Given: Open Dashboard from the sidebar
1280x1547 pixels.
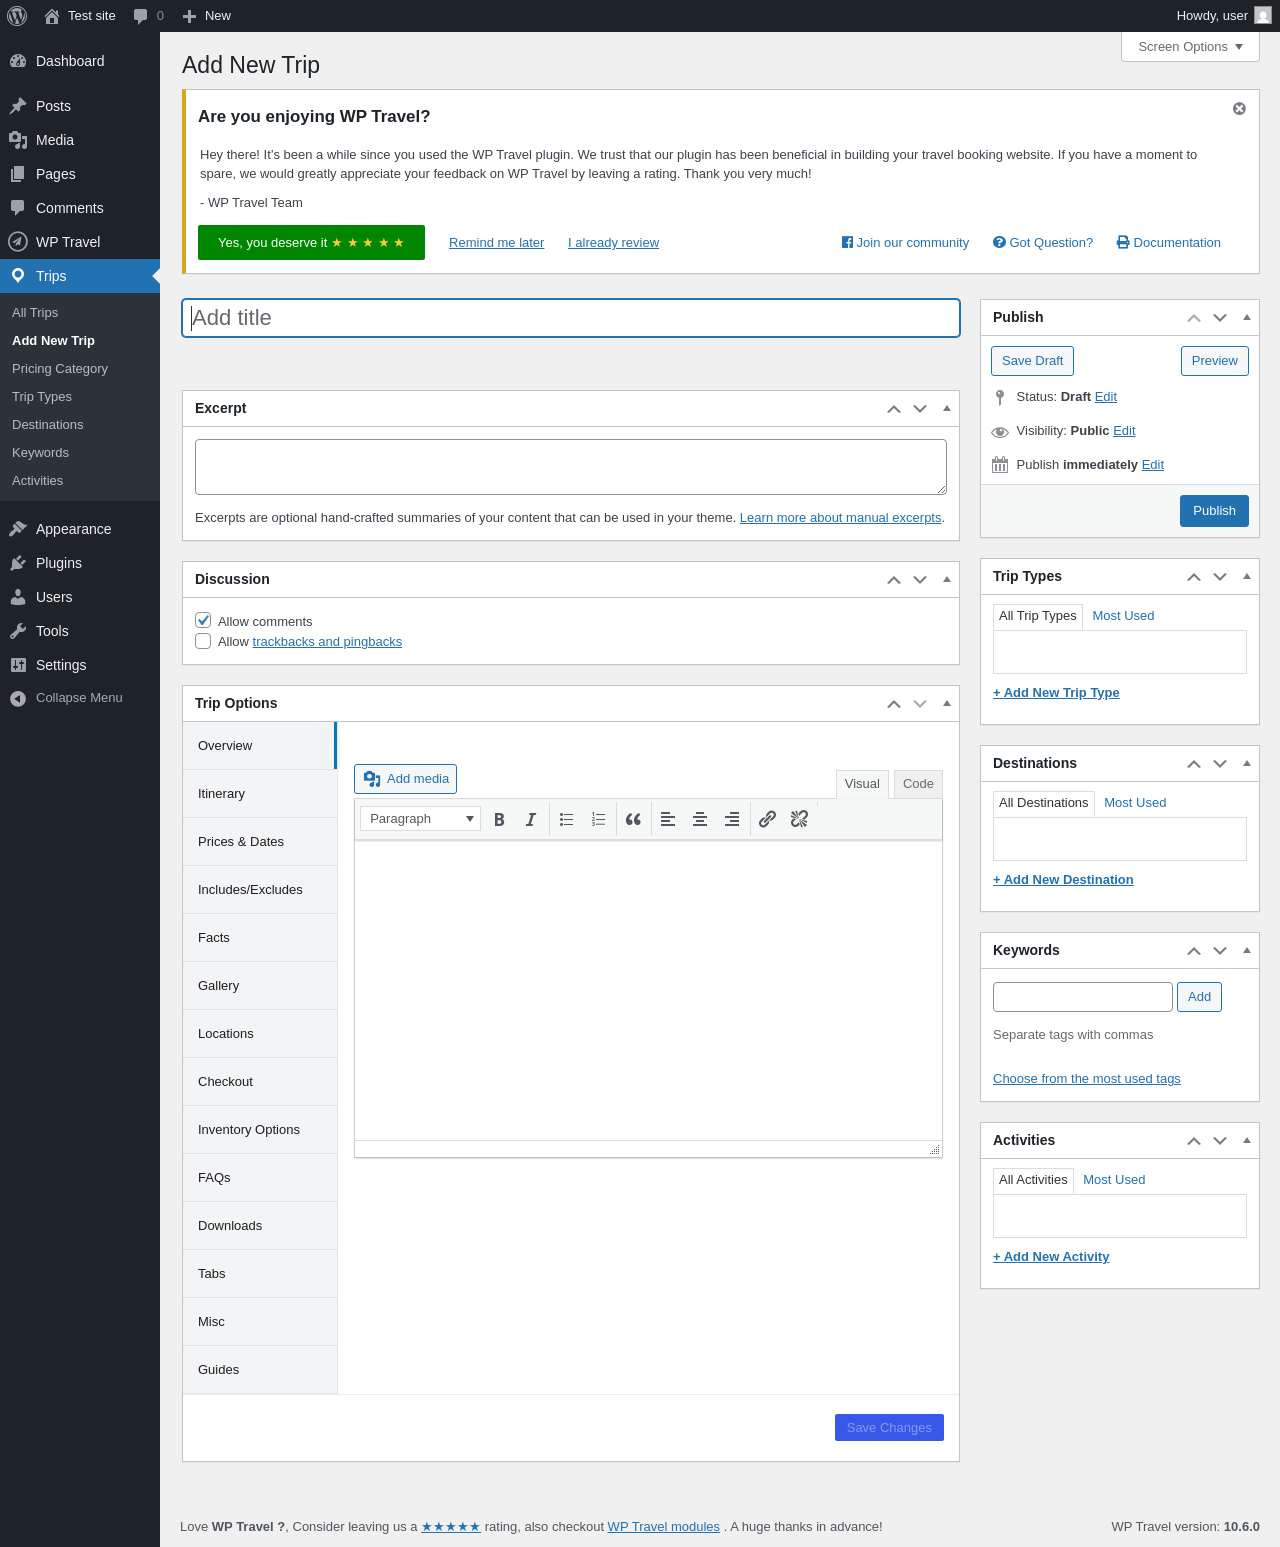Looking at the screenshot, I should click(80, 61).
